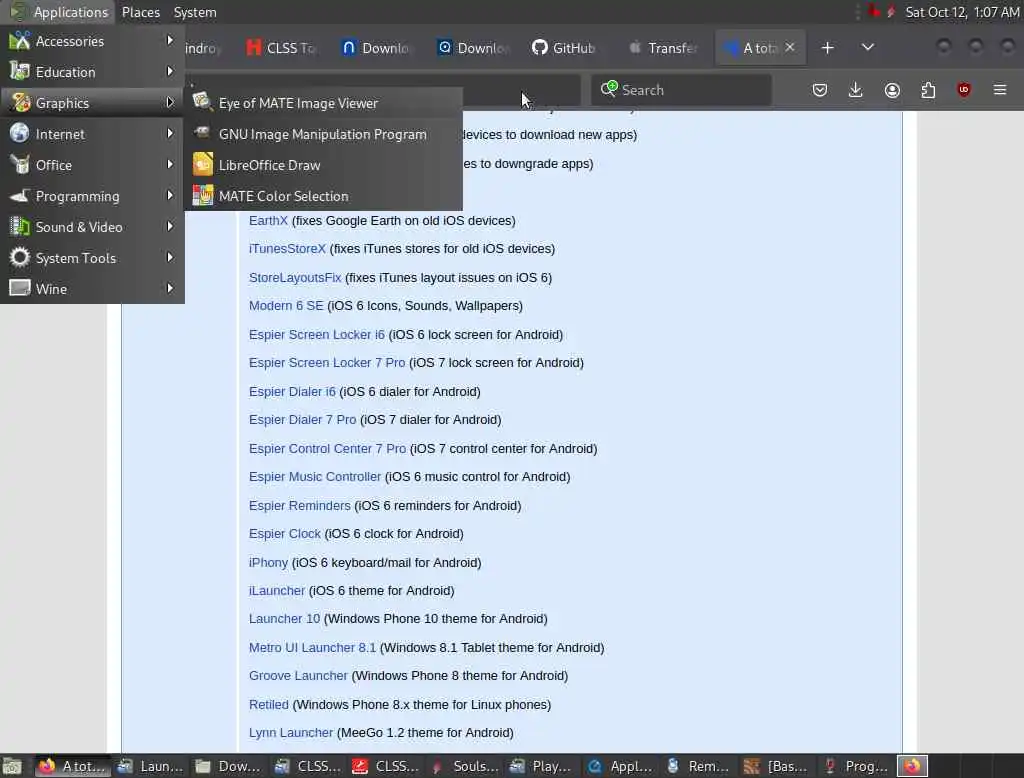The image size is (1024, 778).
Task: Open Espier Screen Locker 7 Pro link
Action: pyautogui.click(x=327, y=363)
